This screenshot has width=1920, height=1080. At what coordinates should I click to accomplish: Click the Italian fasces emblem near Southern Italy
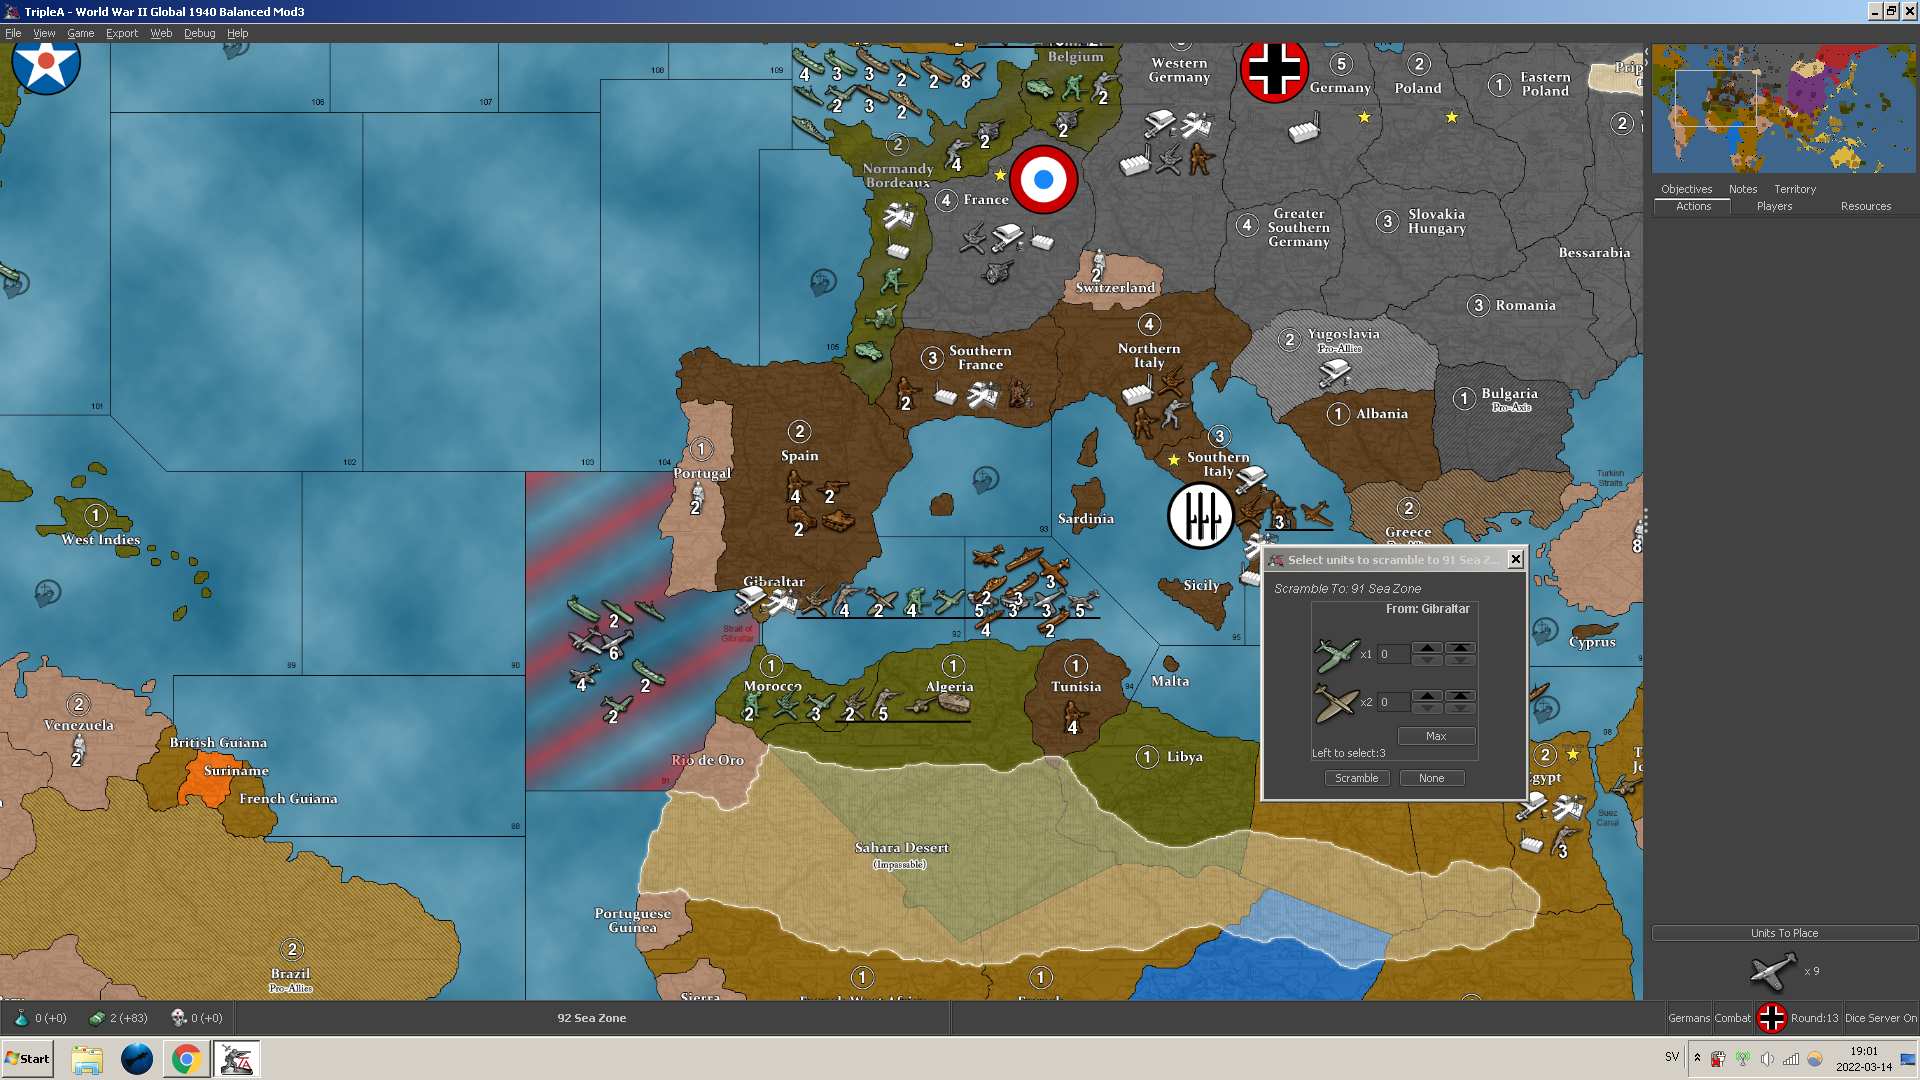(x=1200, y=515)
